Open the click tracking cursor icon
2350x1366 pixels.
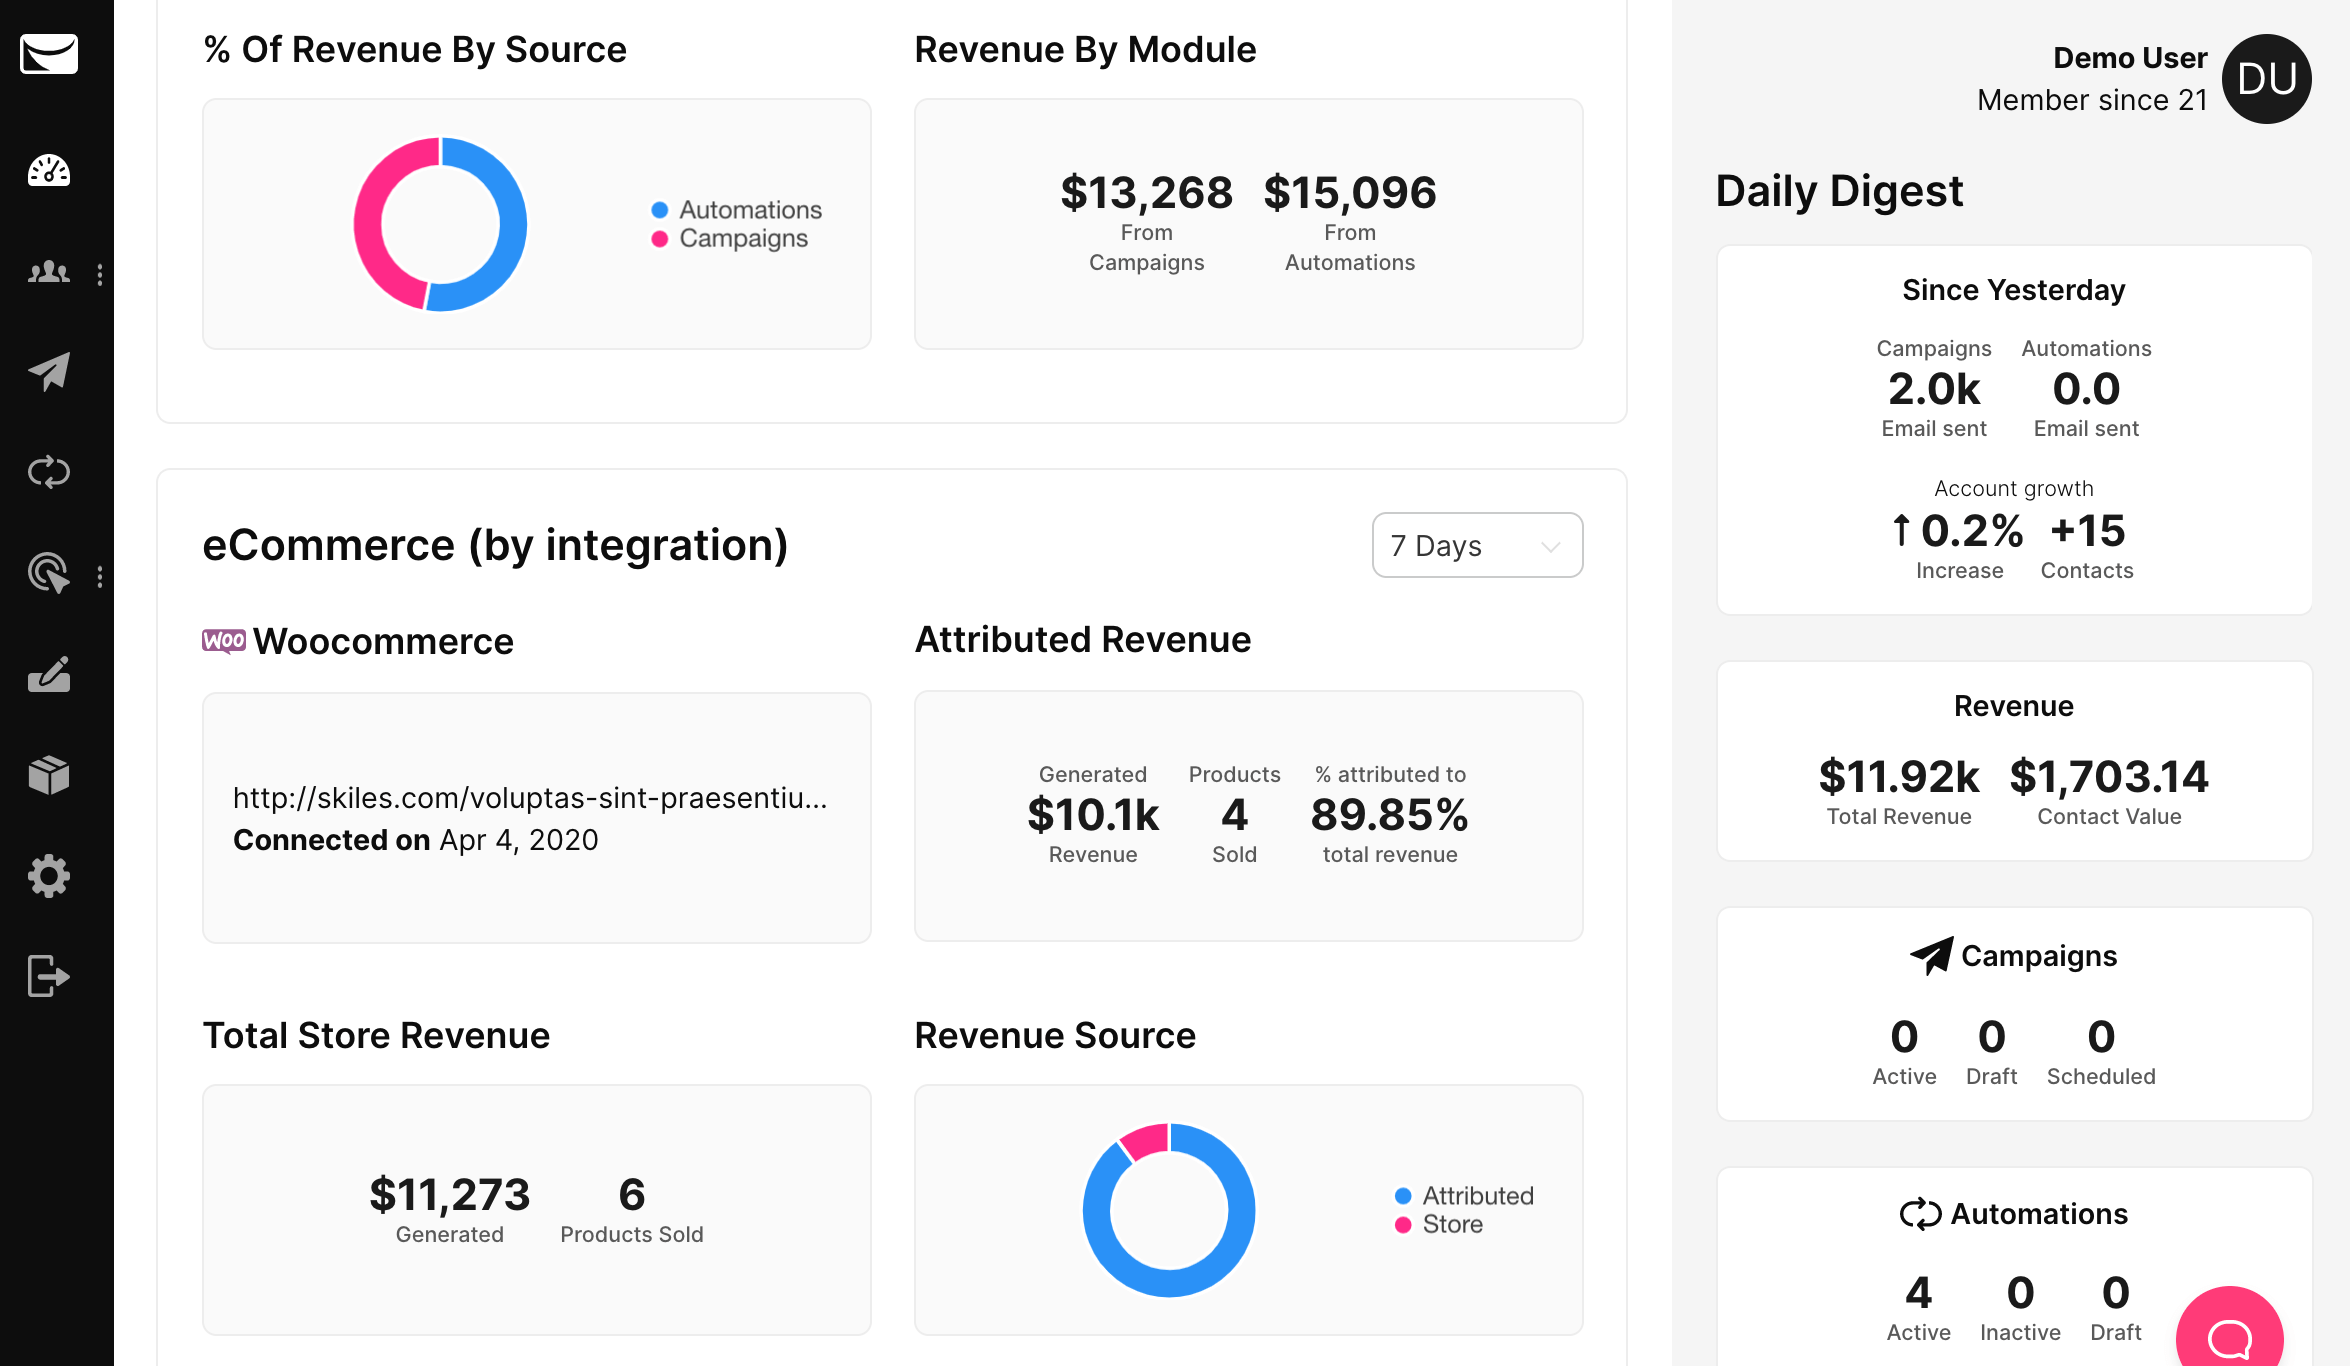click(x=49, y=574)
